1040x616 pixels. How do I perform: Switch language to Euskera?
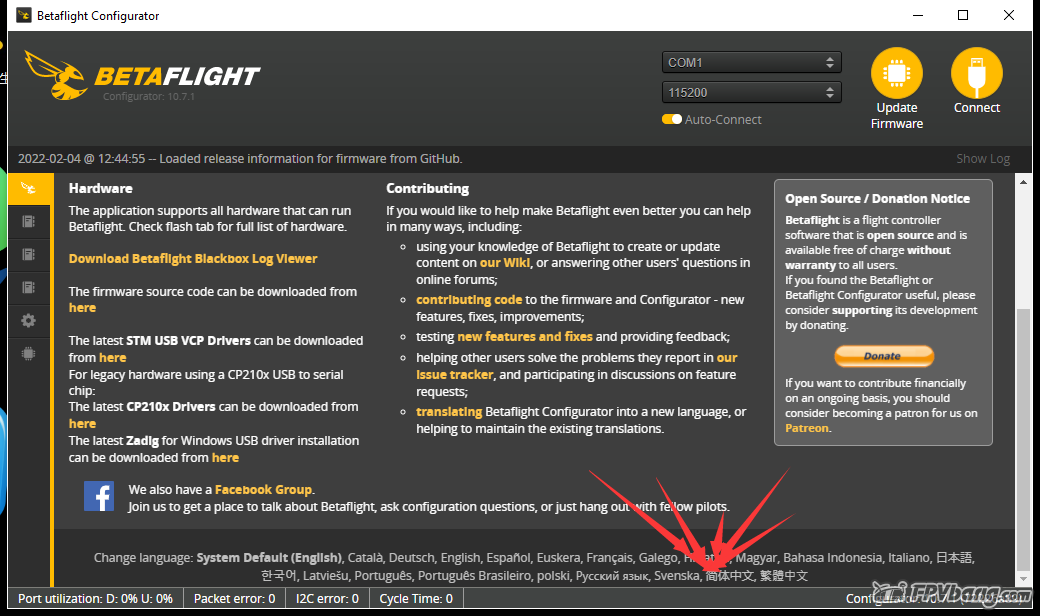(x=558, y=558)
